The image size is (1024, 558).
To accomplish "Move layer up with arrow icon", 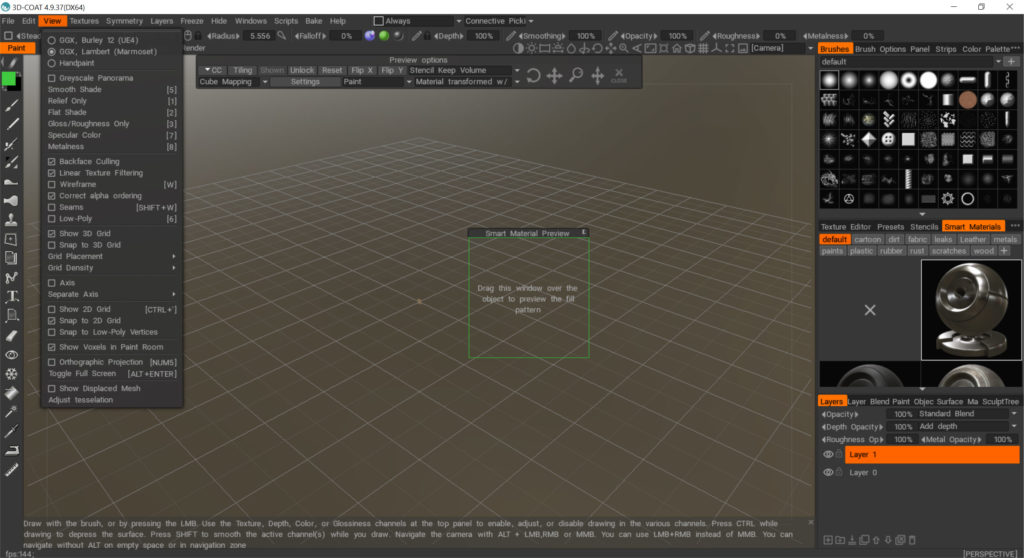I will pyautogui.click(x=876, y=540).
